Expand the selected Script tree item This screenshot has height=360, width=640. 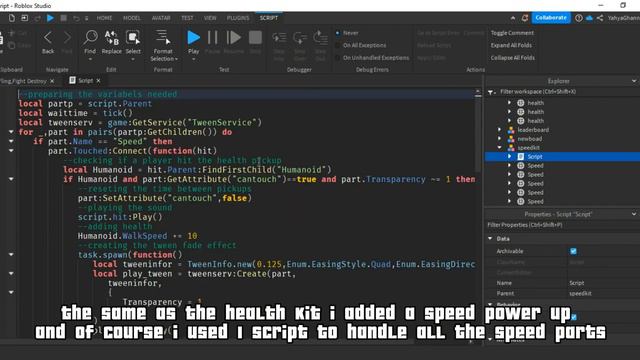[x=509, y=157]
